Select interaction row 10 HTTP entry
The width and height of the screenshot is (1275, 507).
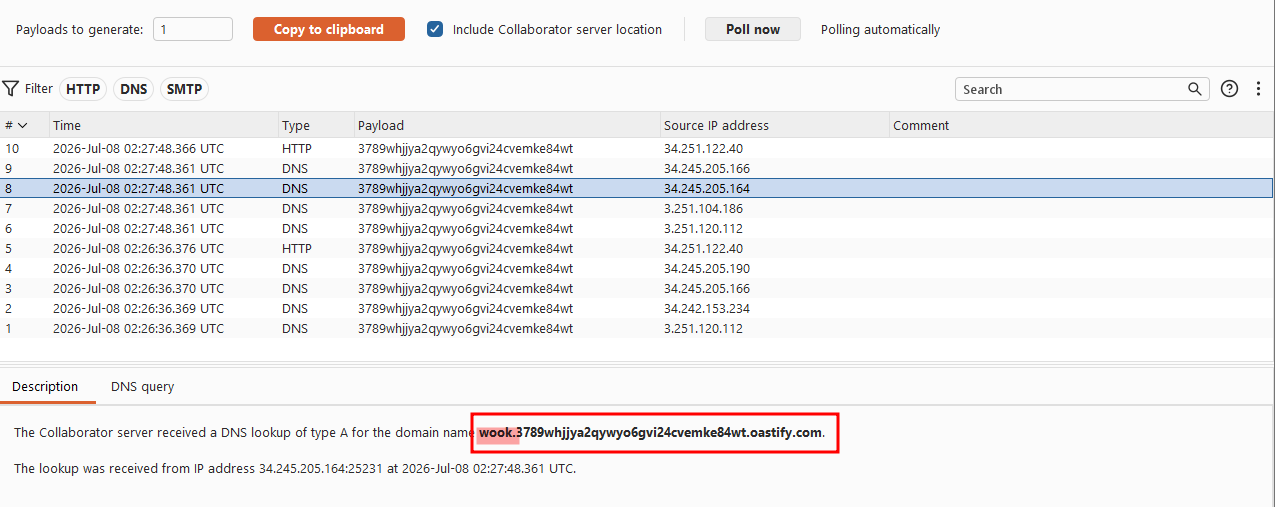tap(637, 148)
